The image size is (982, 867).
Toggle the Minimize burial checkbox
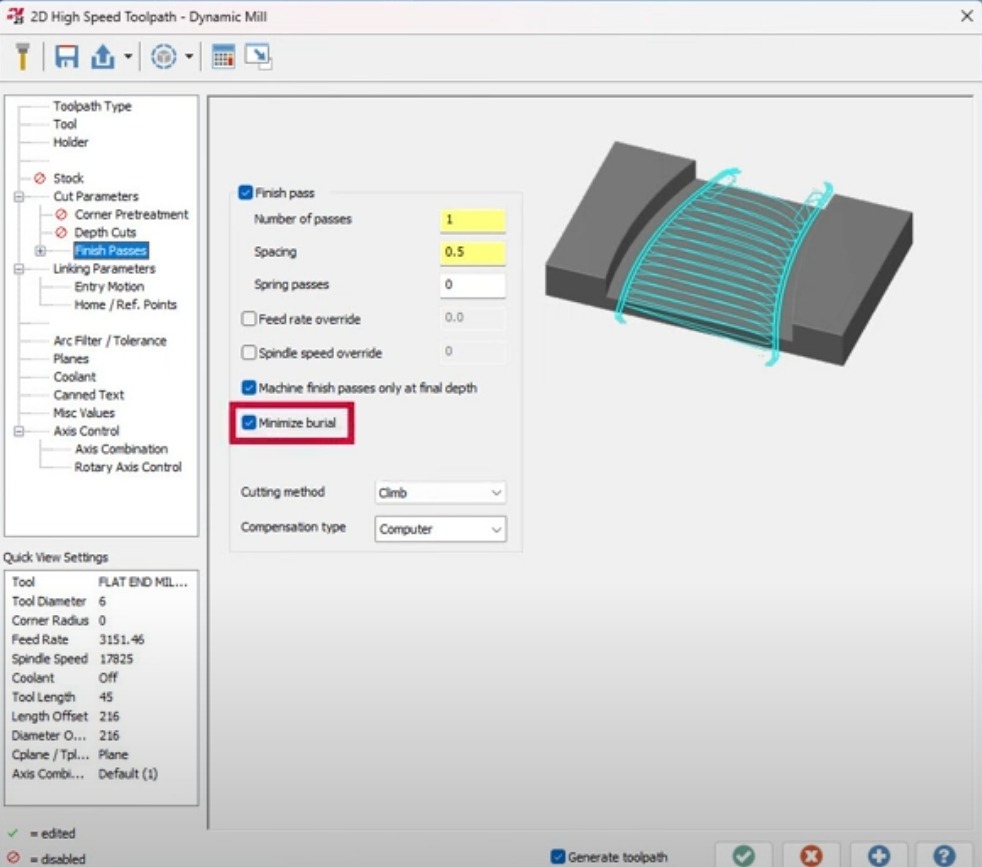249,423
